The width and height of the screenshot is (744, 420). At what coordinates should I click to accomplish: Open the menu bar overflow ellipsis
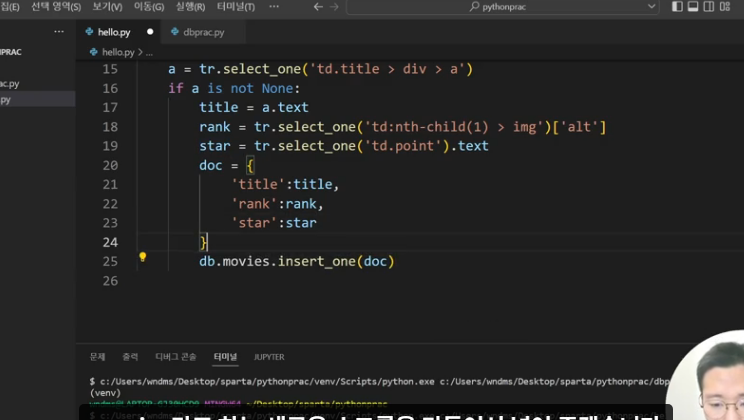coord(274,6)
